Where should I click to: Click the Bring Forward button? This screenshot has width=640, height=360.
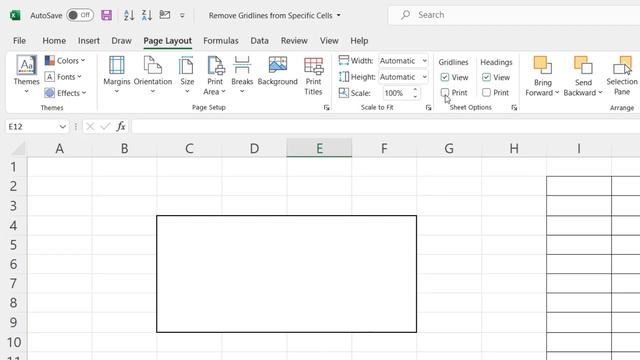542,76
